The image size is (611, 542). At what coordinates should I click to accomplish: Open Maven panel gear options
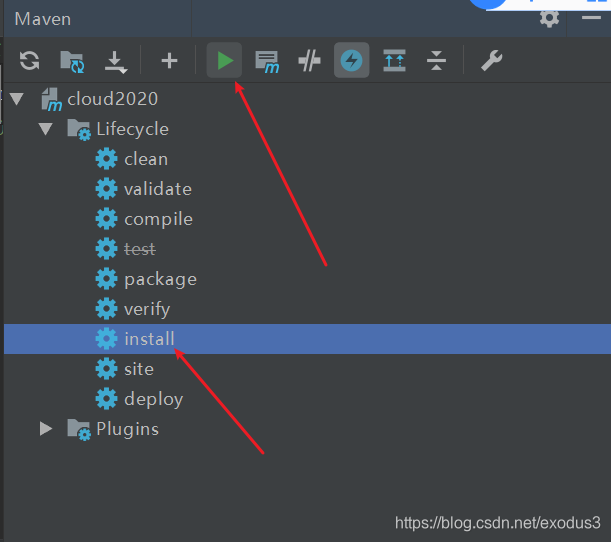549,18
